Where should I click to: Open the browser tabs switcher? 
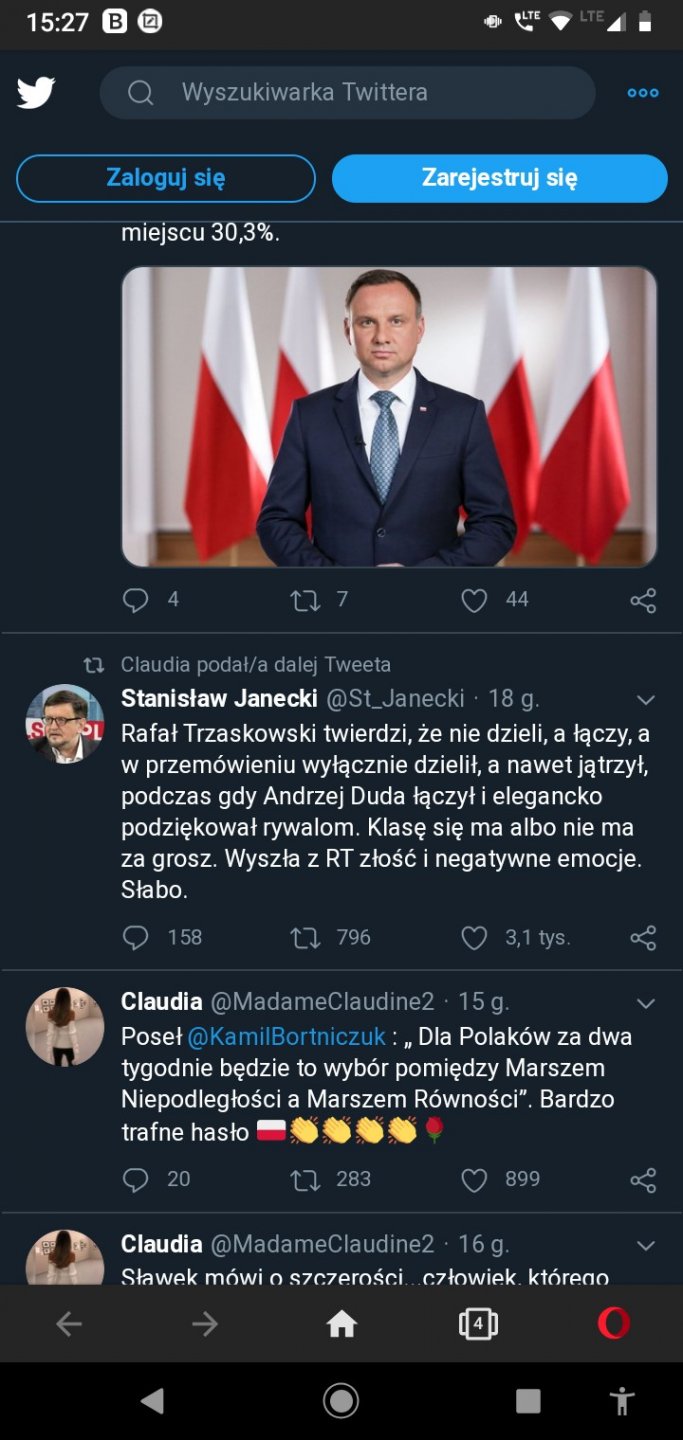tap(478, 1325)
